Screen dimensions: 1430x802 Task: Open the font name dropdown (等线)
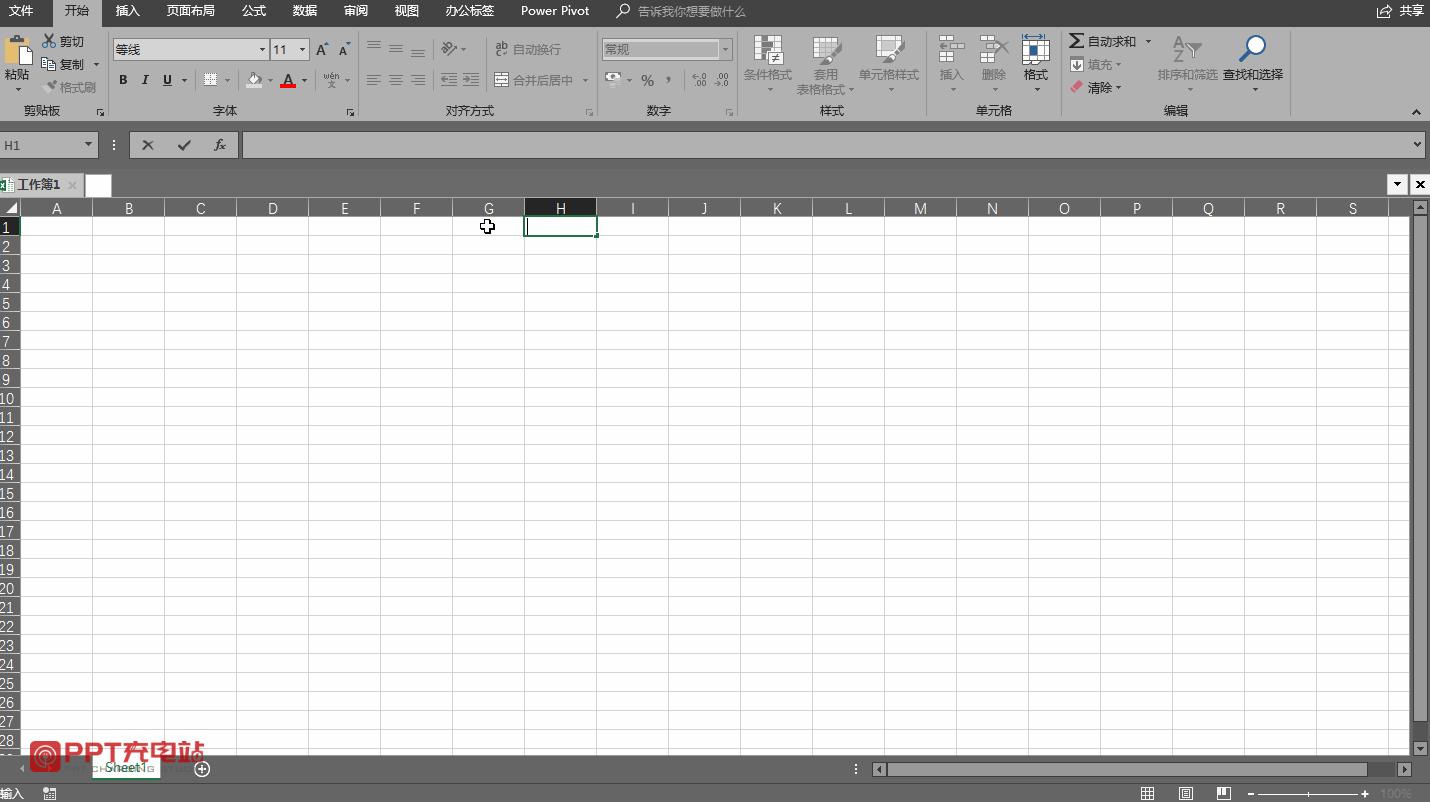[x=262, y=49]
